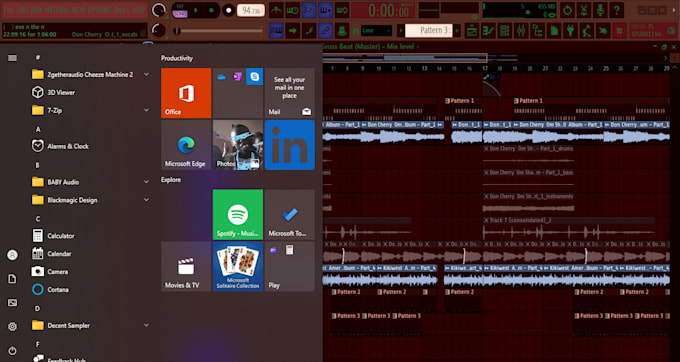The height and width of the screenshot is (362, 680).
Task: Toggle wait for input before playing
Action: tap(293, 10)
